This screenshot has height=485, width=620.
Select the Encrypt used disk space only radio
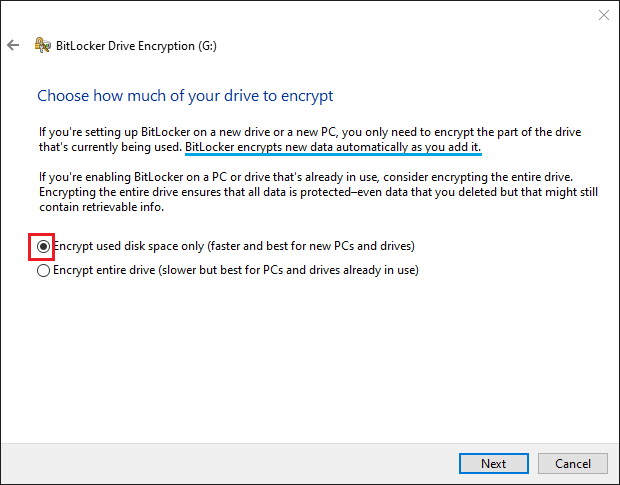click(x=43, y=247)
